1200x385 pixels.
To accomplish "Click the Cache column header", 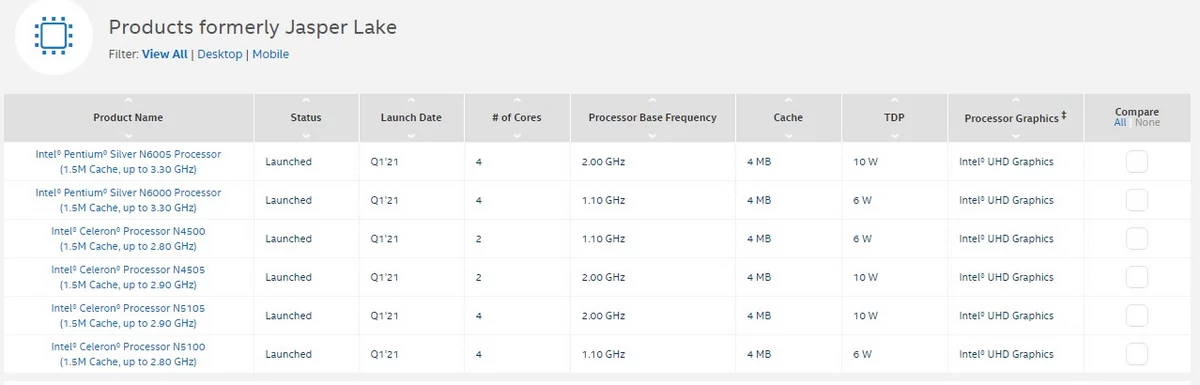I will click(788, 117).
